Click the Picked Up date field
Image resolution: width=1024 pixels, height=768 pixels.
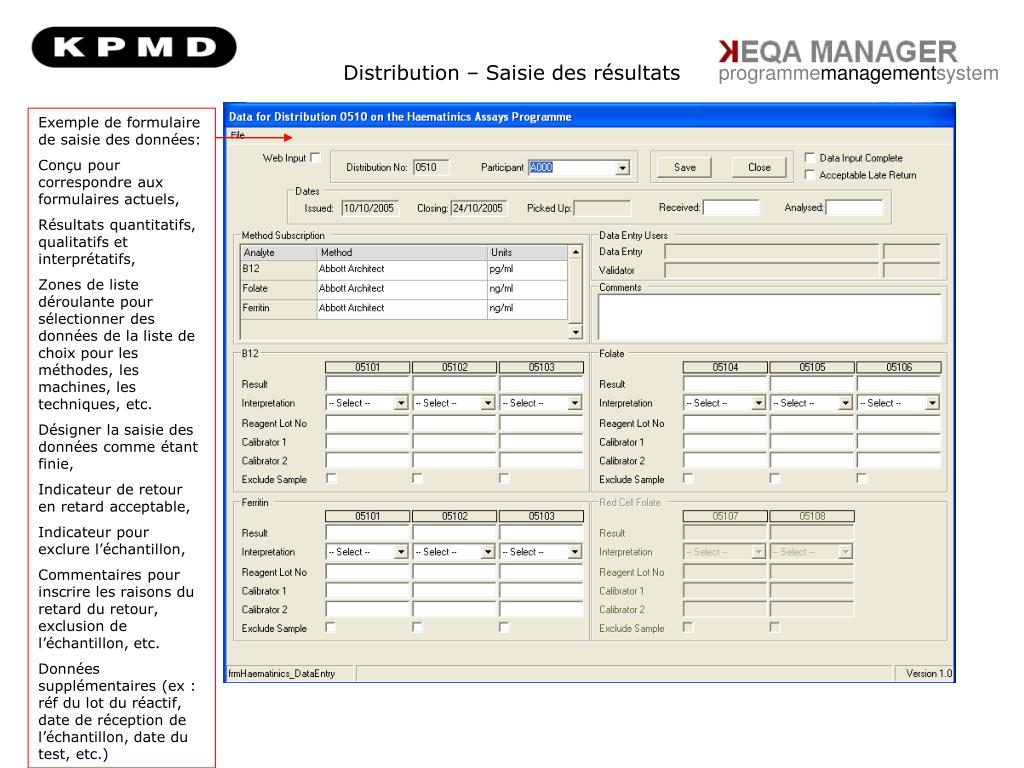click(602, 208)
